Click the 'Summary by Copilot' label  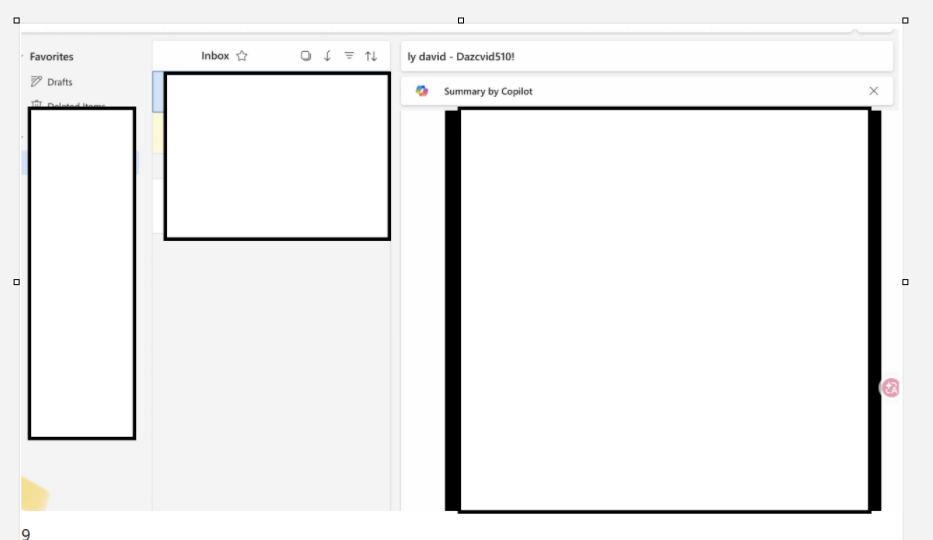[x=488, y=91]
